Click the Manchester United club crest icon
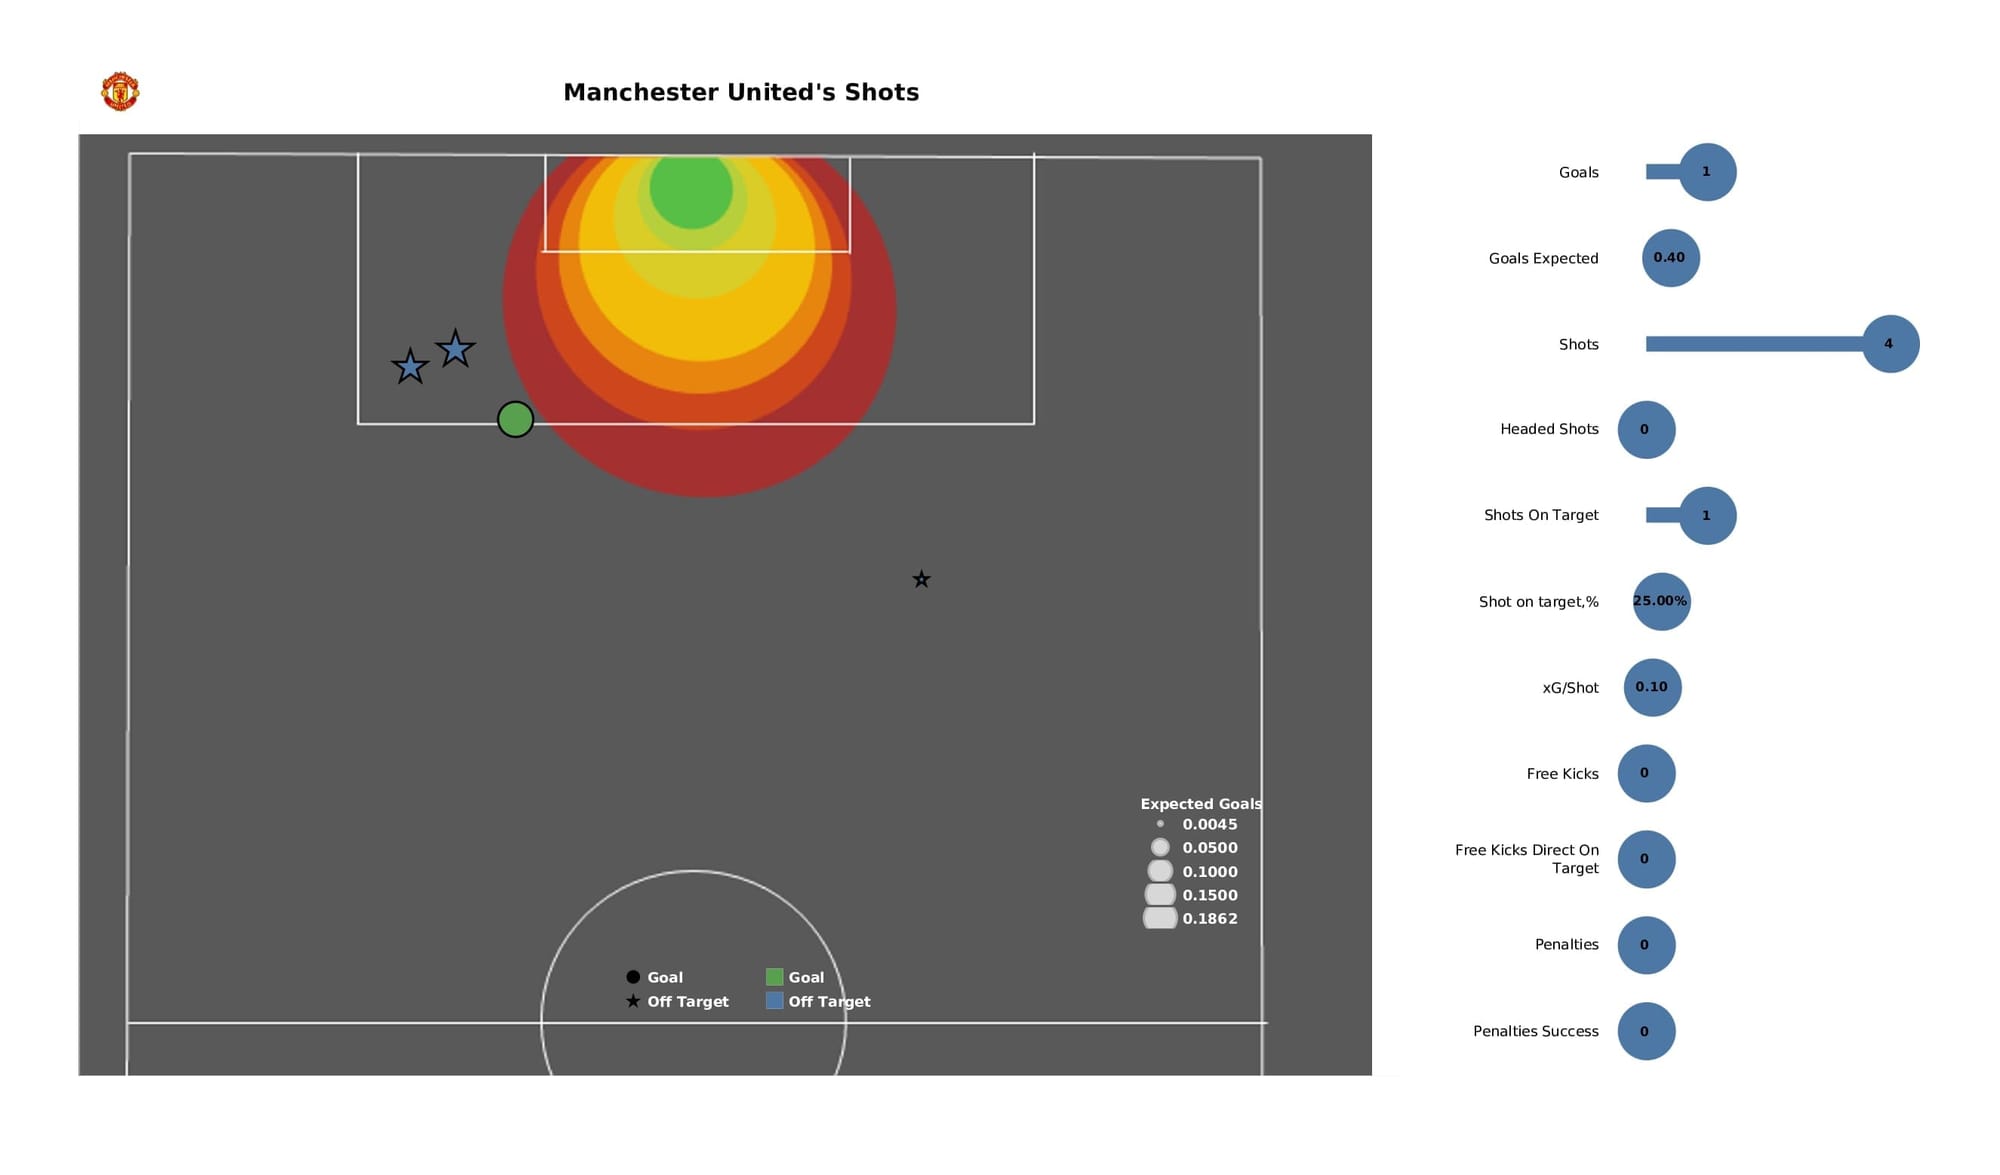Screen dimensions: 2000x1175 click(120, 91)
